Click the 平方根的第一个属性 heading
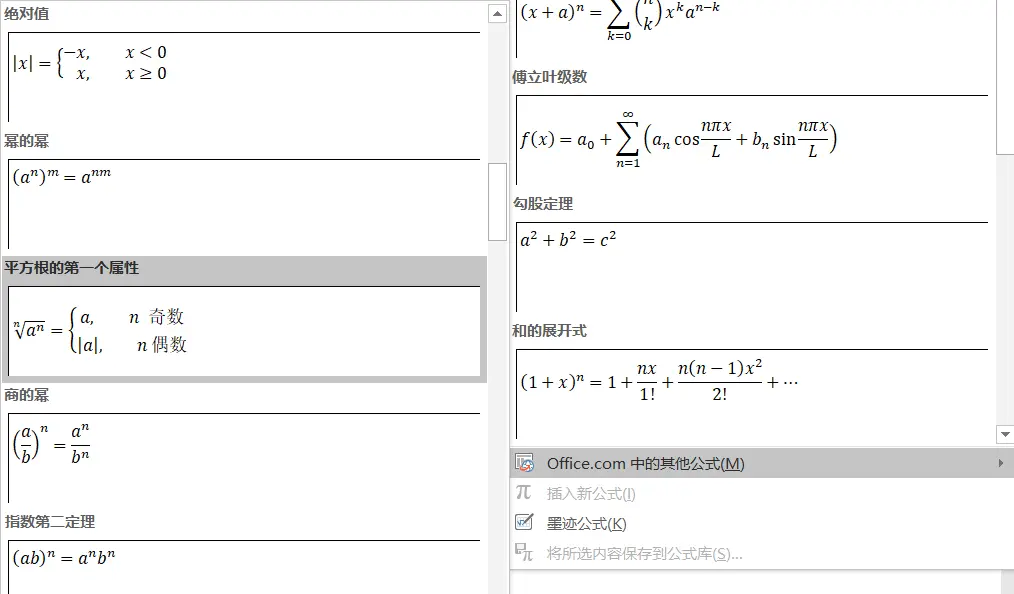This screenshot has width=1014, height=594. [x=72, y=268]
